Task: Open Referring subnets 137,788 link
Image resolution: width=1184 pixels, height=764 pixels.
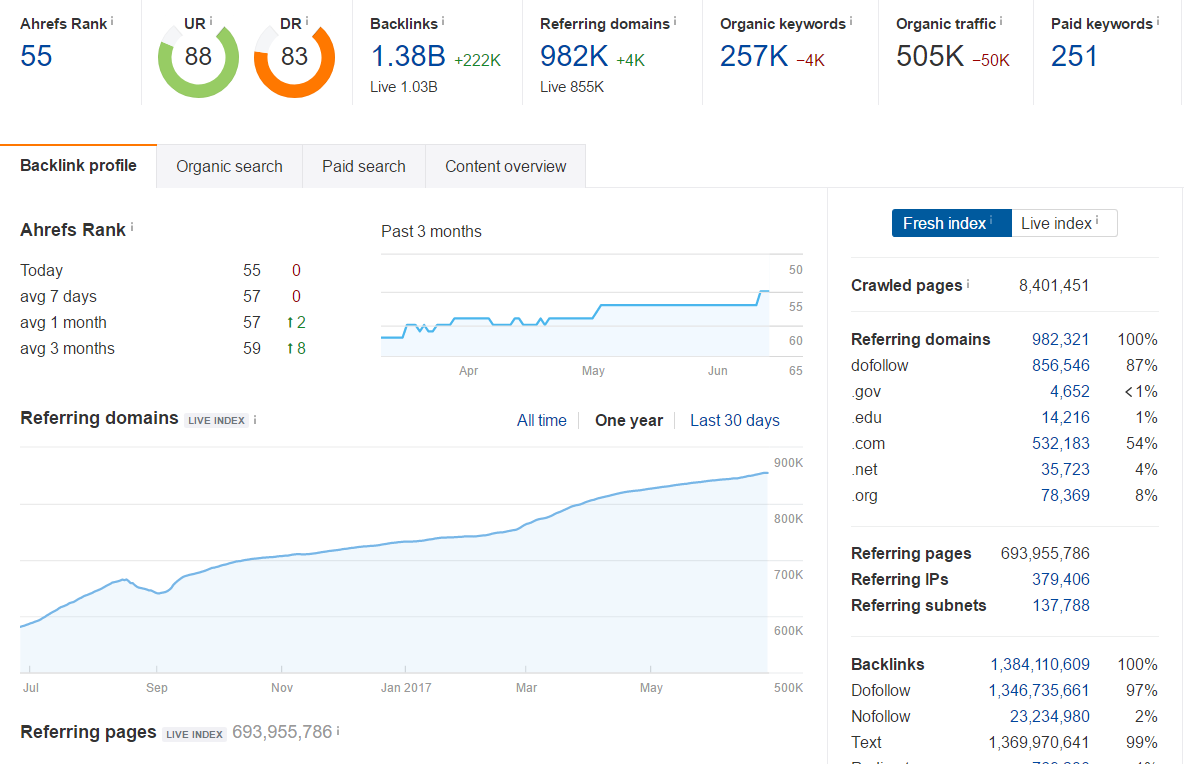Action: pos(1061,605)
